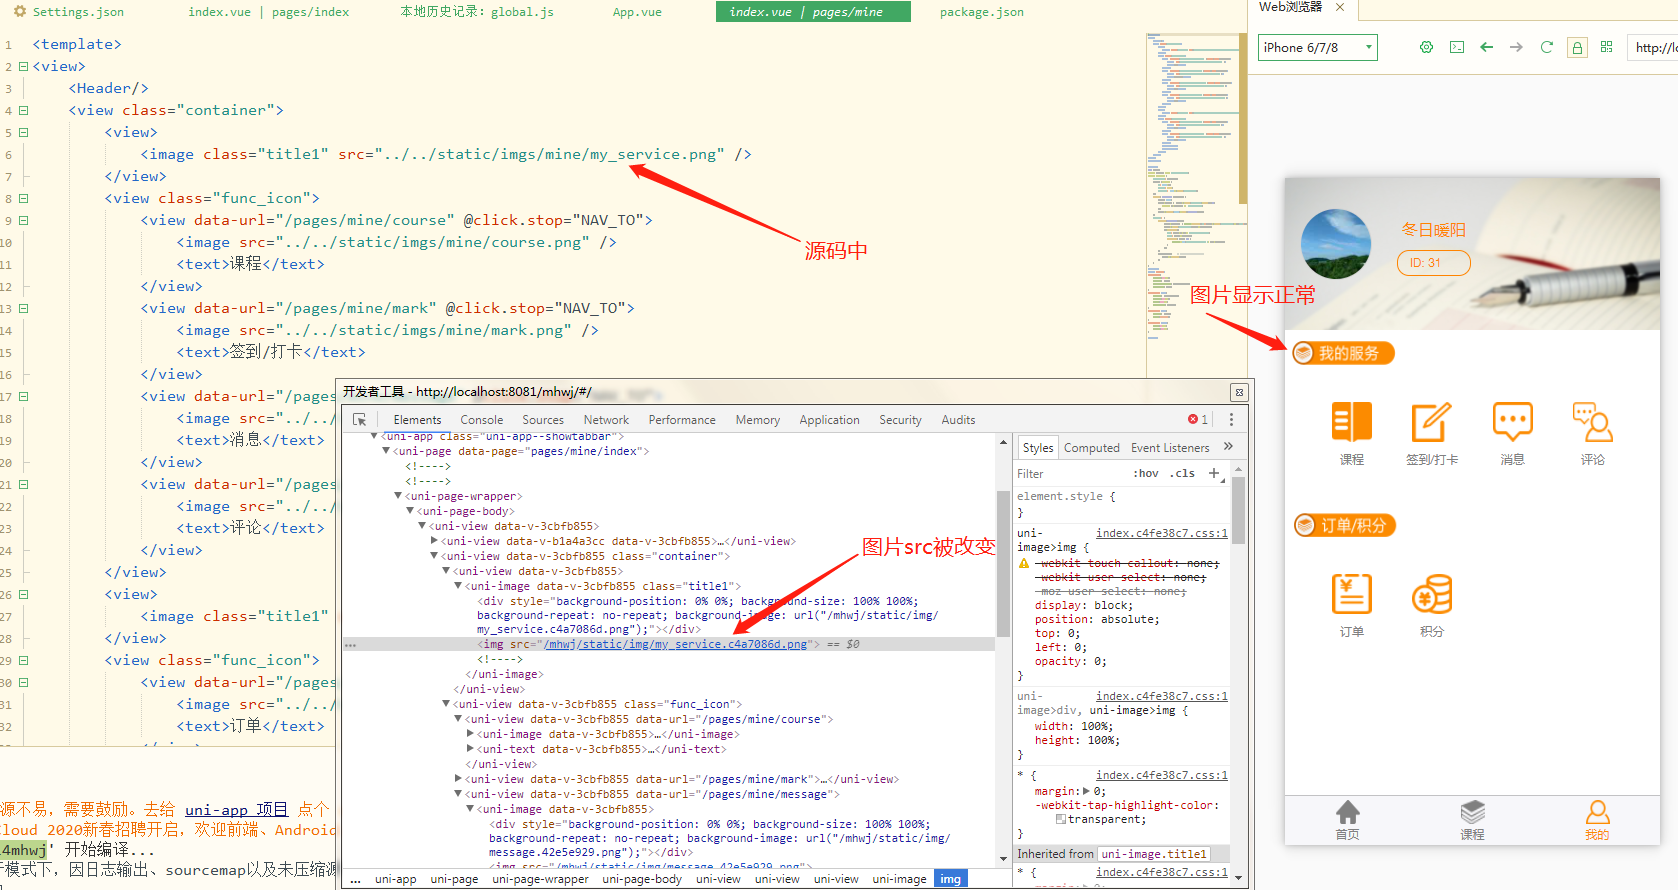The image size is (1678, 890).
Task: Open the iPhone 6/7/8 device dropdown
Action: 1317,47
